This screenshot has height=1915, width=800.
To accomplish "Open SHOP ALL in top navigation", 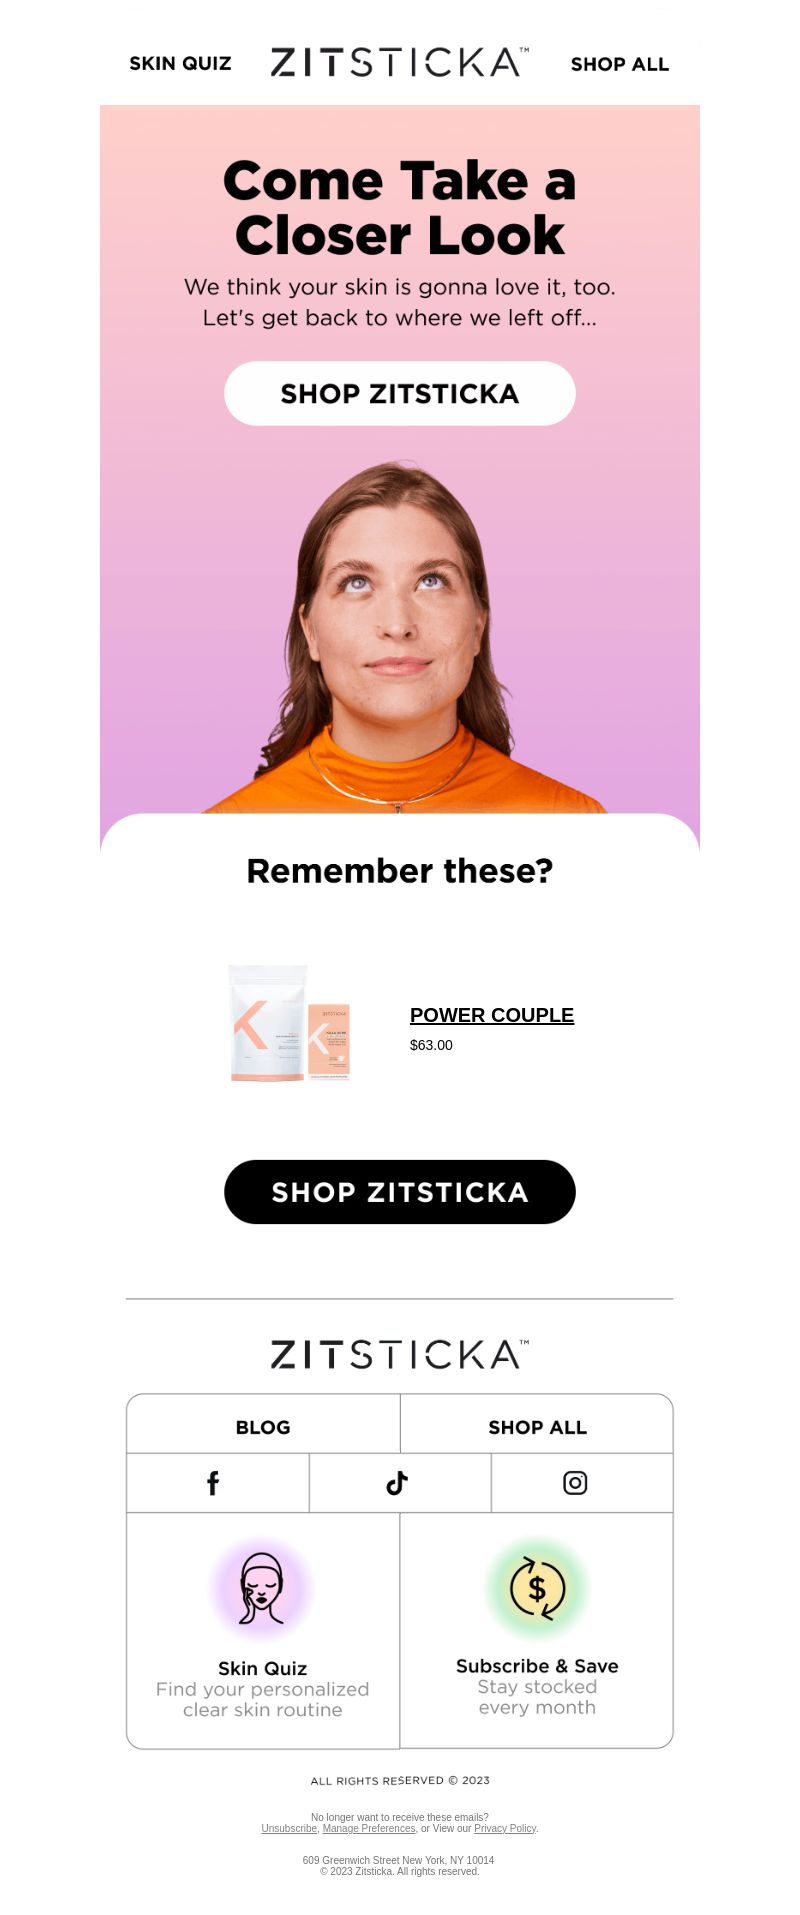I will click(620, 64).
